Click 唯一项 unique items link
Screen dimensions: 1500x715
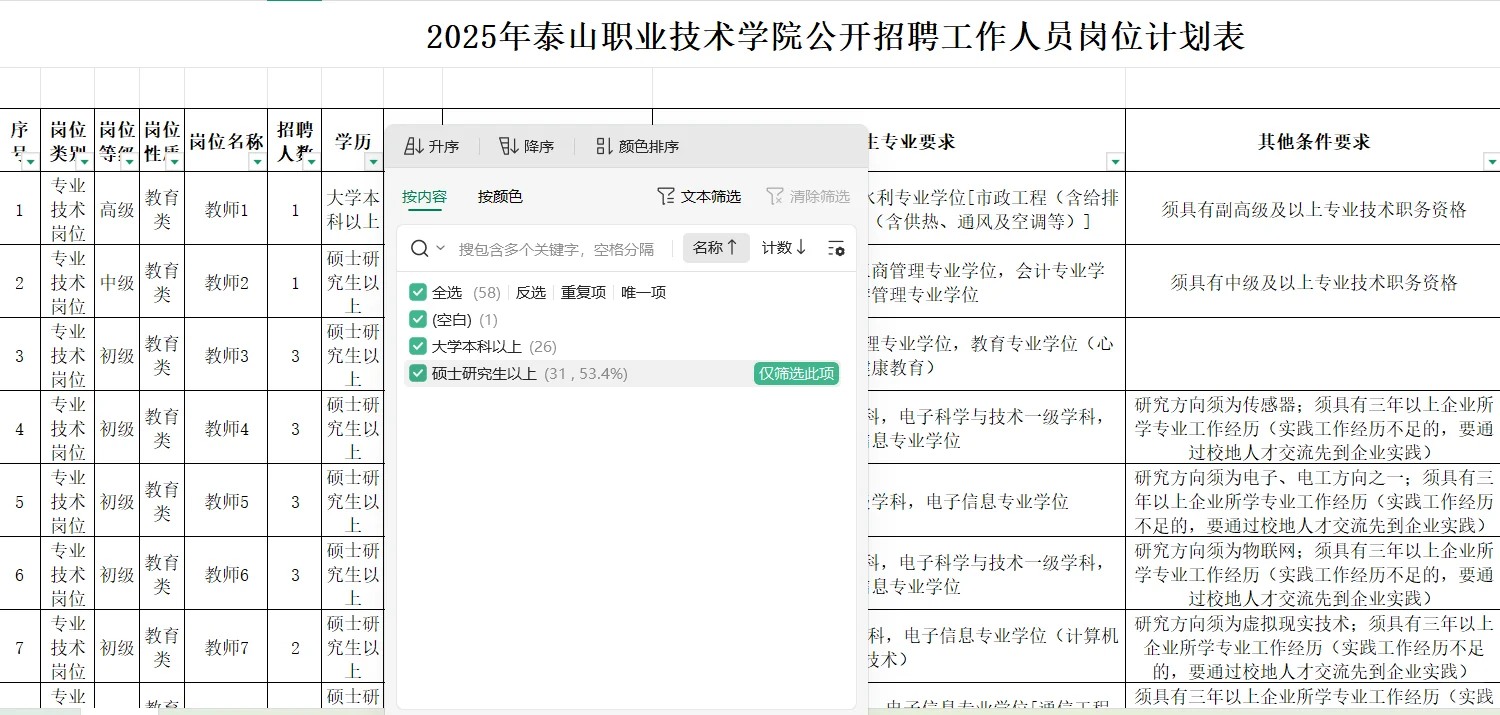coord(643,292)
